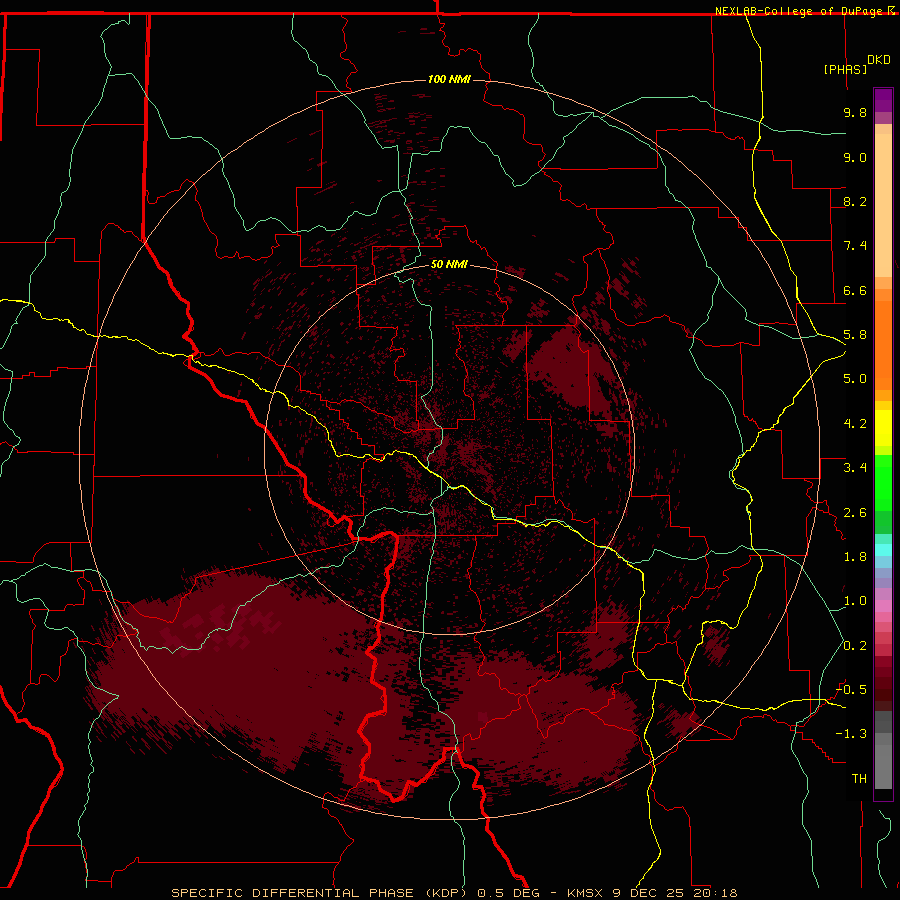This screenshot has height=900, width=900.
Task: Click the KMSX station identifier in the caption
Action: [x=585, y=893]
